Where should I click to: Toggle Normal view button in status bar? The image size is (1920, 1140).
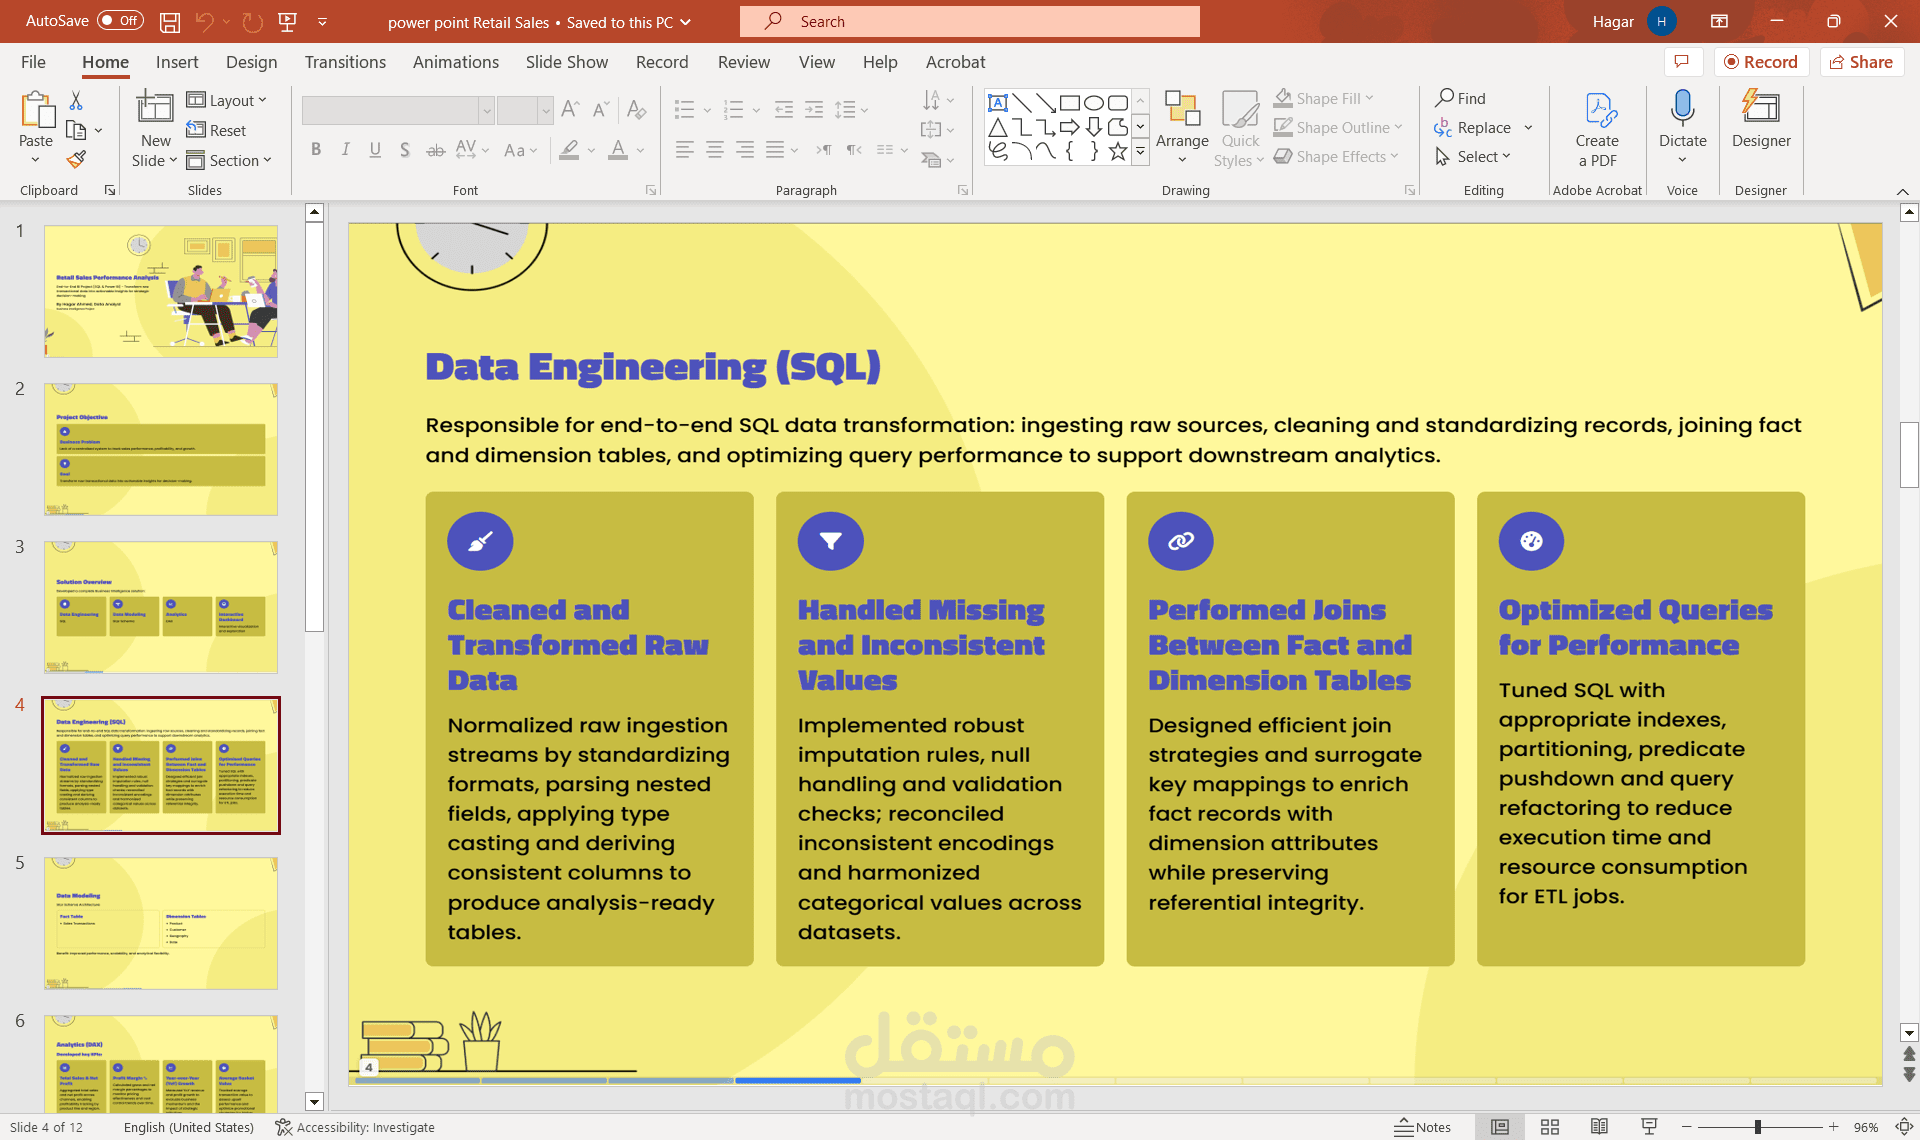click(x=1500, y=1127)
